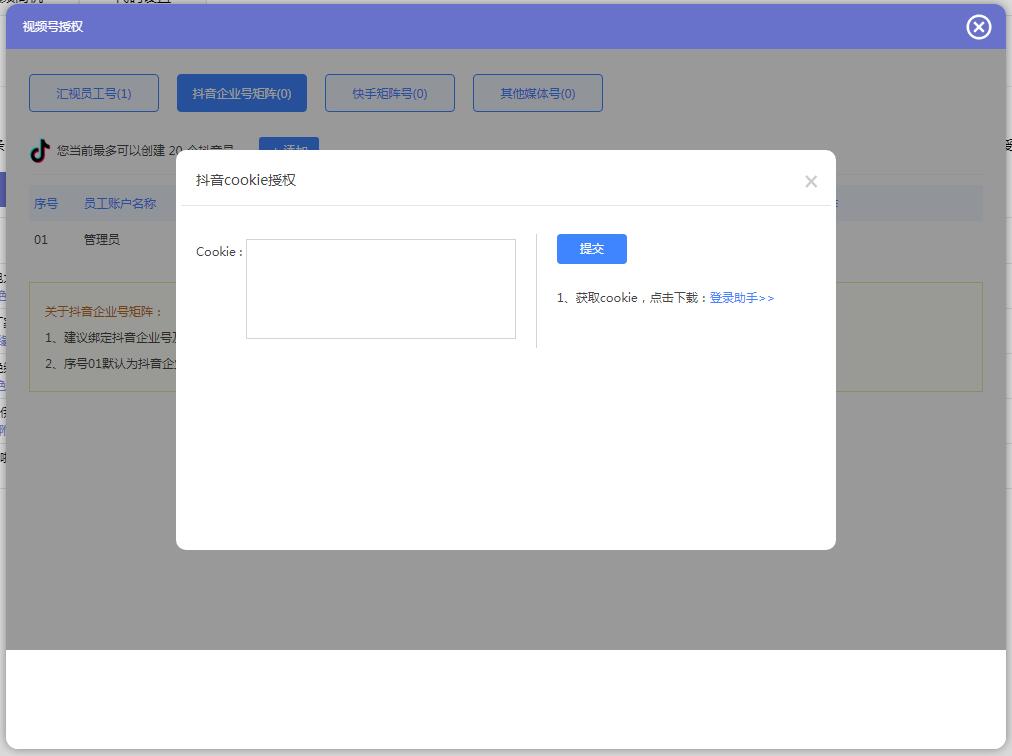
Task: Click the Douyin logo icon
Action: [x=40, y=150]
